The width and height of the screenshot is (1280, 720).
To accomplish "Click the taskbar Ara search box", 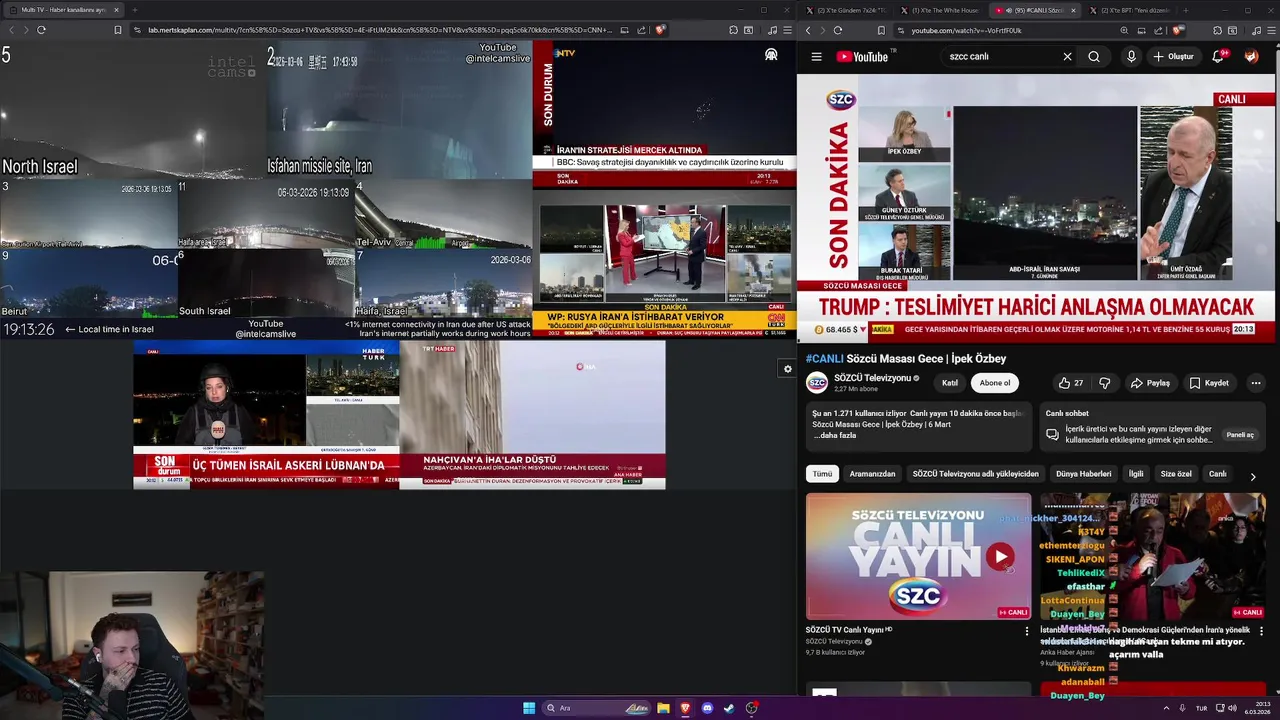I will coord(598,708).
